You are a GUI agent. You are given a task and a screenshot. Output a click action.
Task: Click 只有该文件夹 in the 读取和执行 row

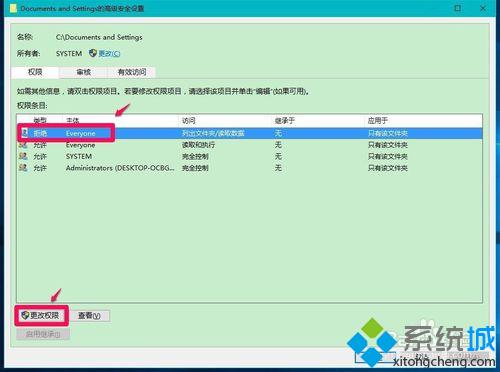pyautogui.click(x=387, y=145)
